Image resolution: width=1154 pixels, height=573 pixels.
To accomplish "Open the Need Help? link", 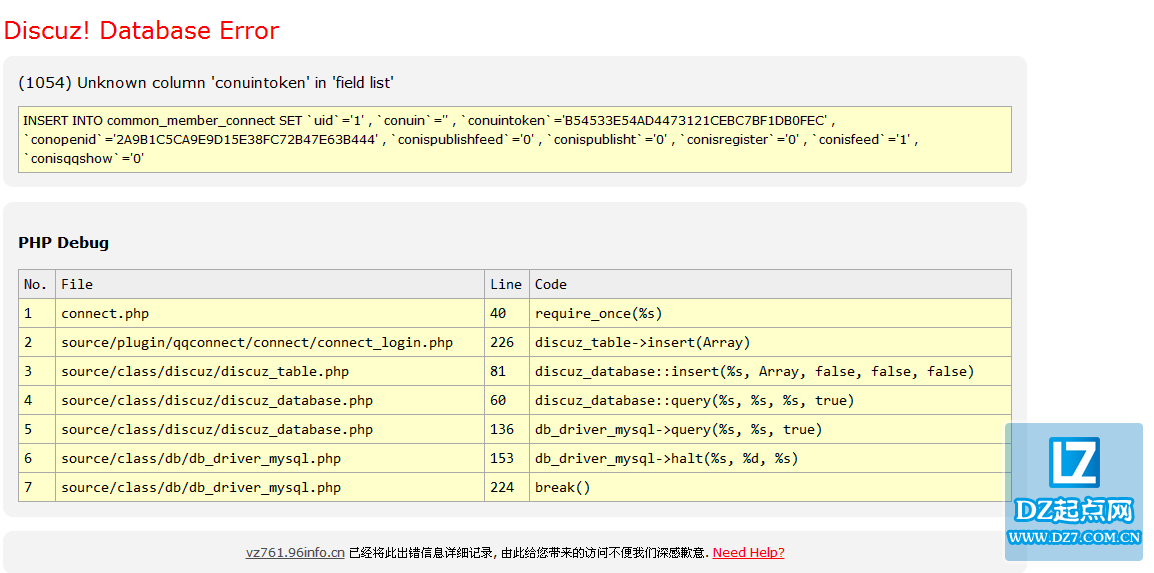I will (x=748, y=553).
